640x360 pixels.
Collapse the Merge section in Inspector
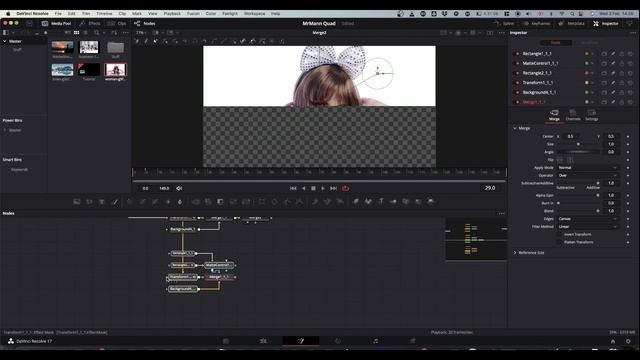(x=515, y=129)
